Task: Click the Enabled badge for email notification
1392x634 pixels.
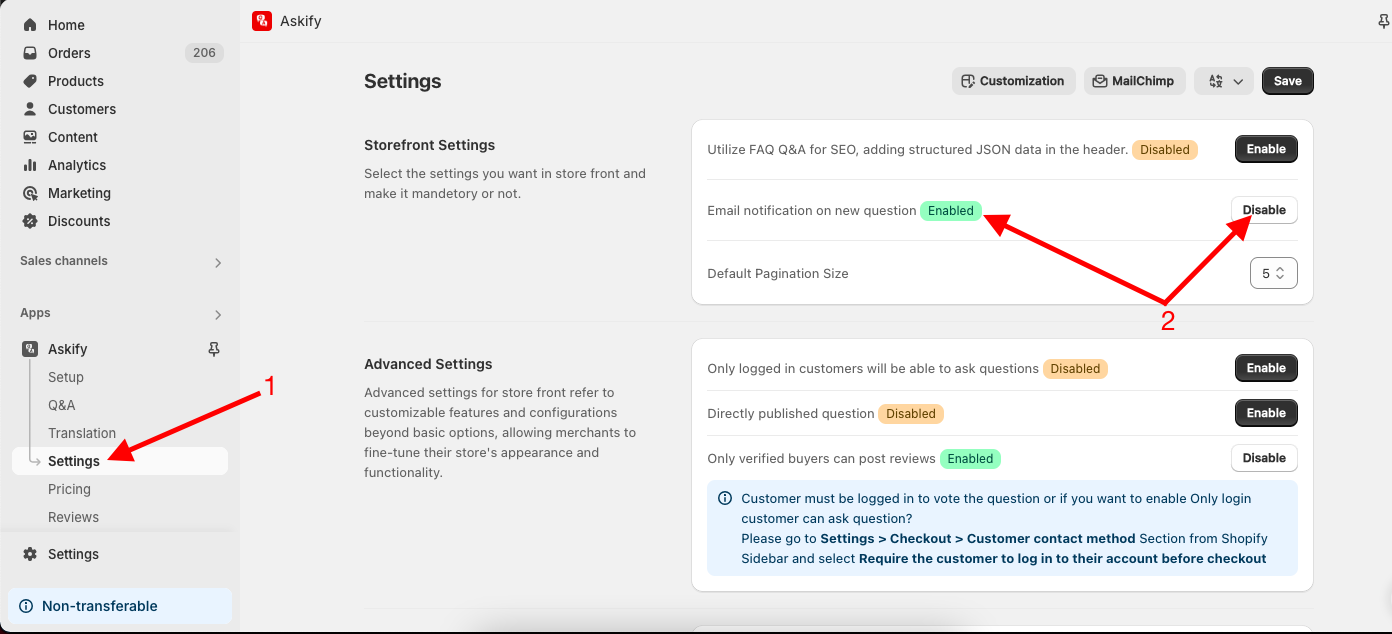Action: tap(951, 211)
